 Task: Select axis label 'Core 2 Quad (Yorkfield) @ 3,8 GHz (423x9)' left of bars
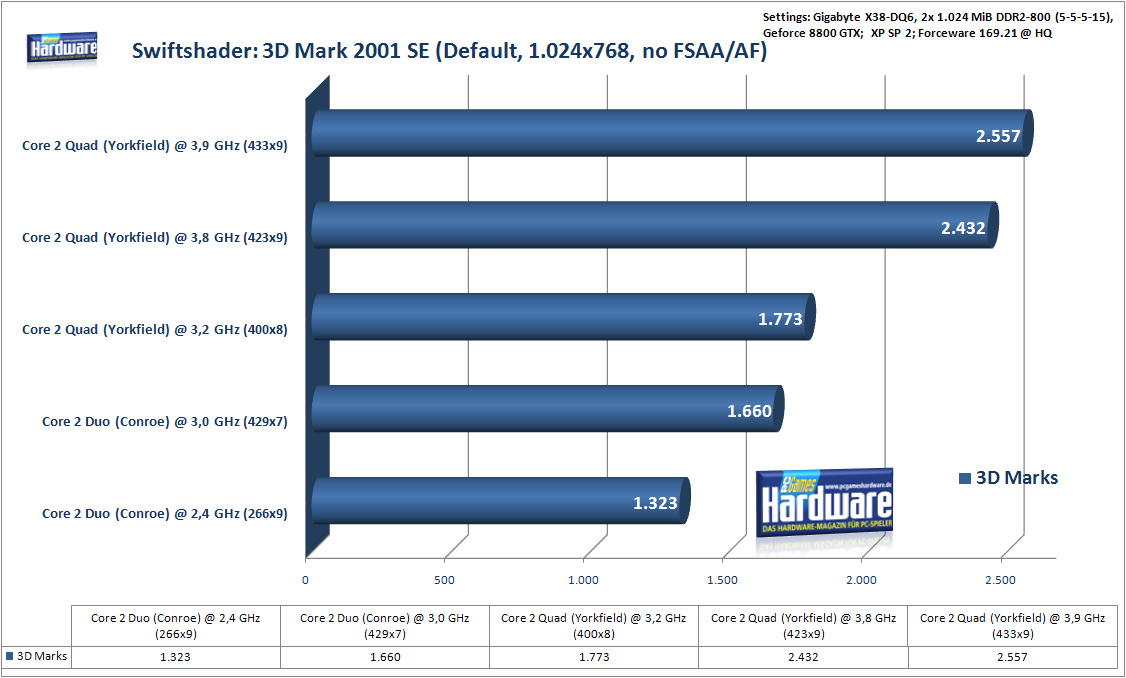pyautogui.click(x=154, y=238)
